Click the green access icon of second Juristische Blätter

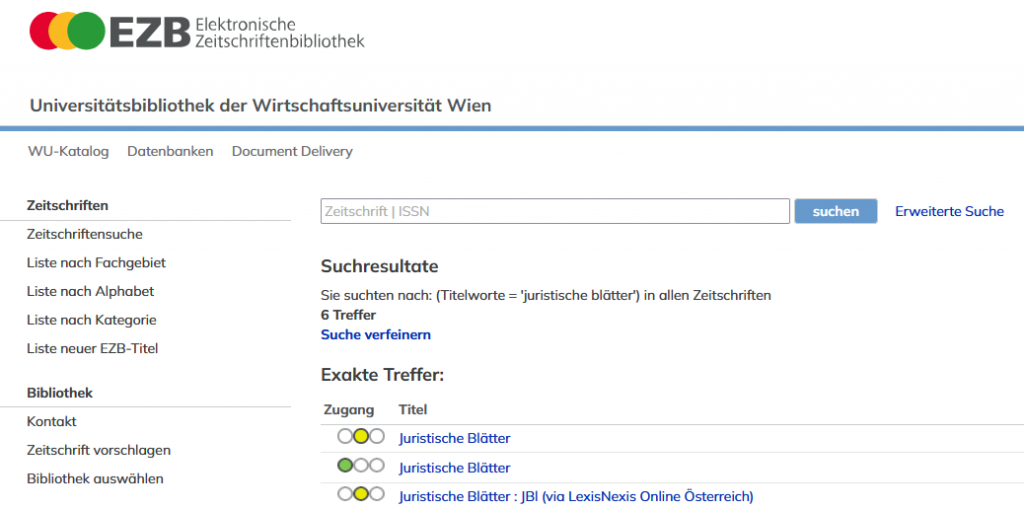pyautogui.click(x=360, y=466)
